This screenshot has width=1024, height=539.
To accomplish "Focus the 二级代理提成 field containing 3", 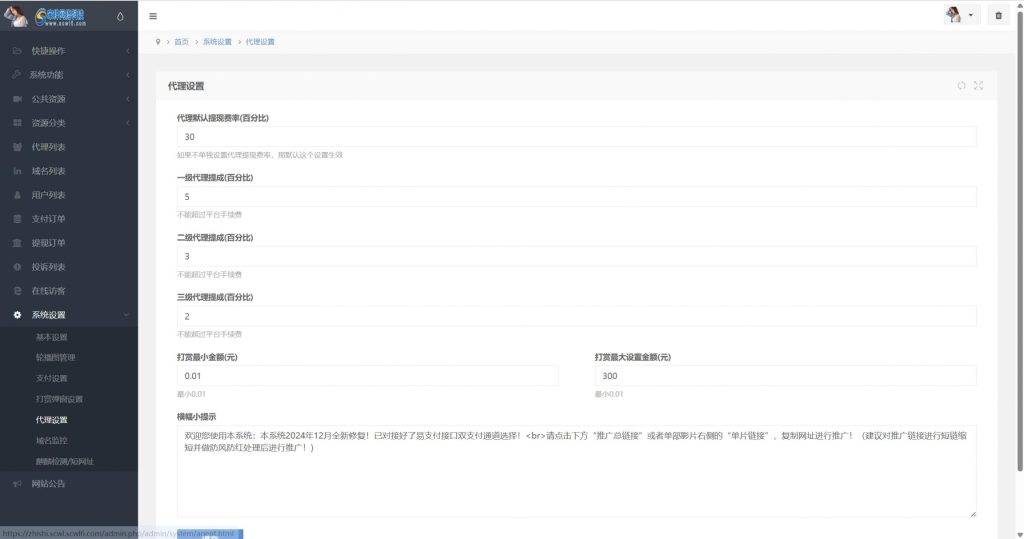I will click(577, 256).
